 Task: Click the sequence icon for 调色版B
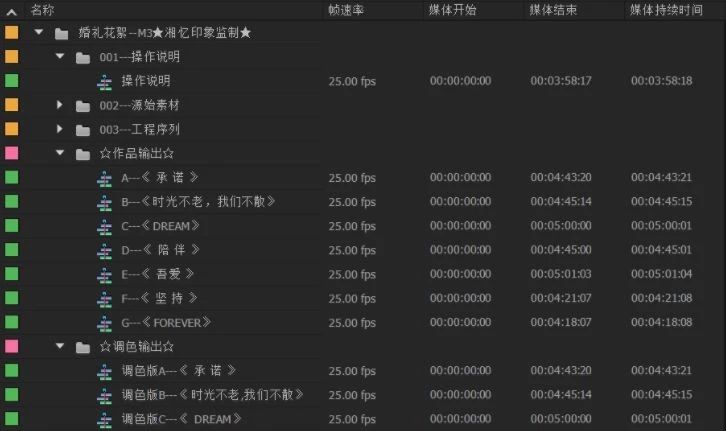(x=105, y=395)
